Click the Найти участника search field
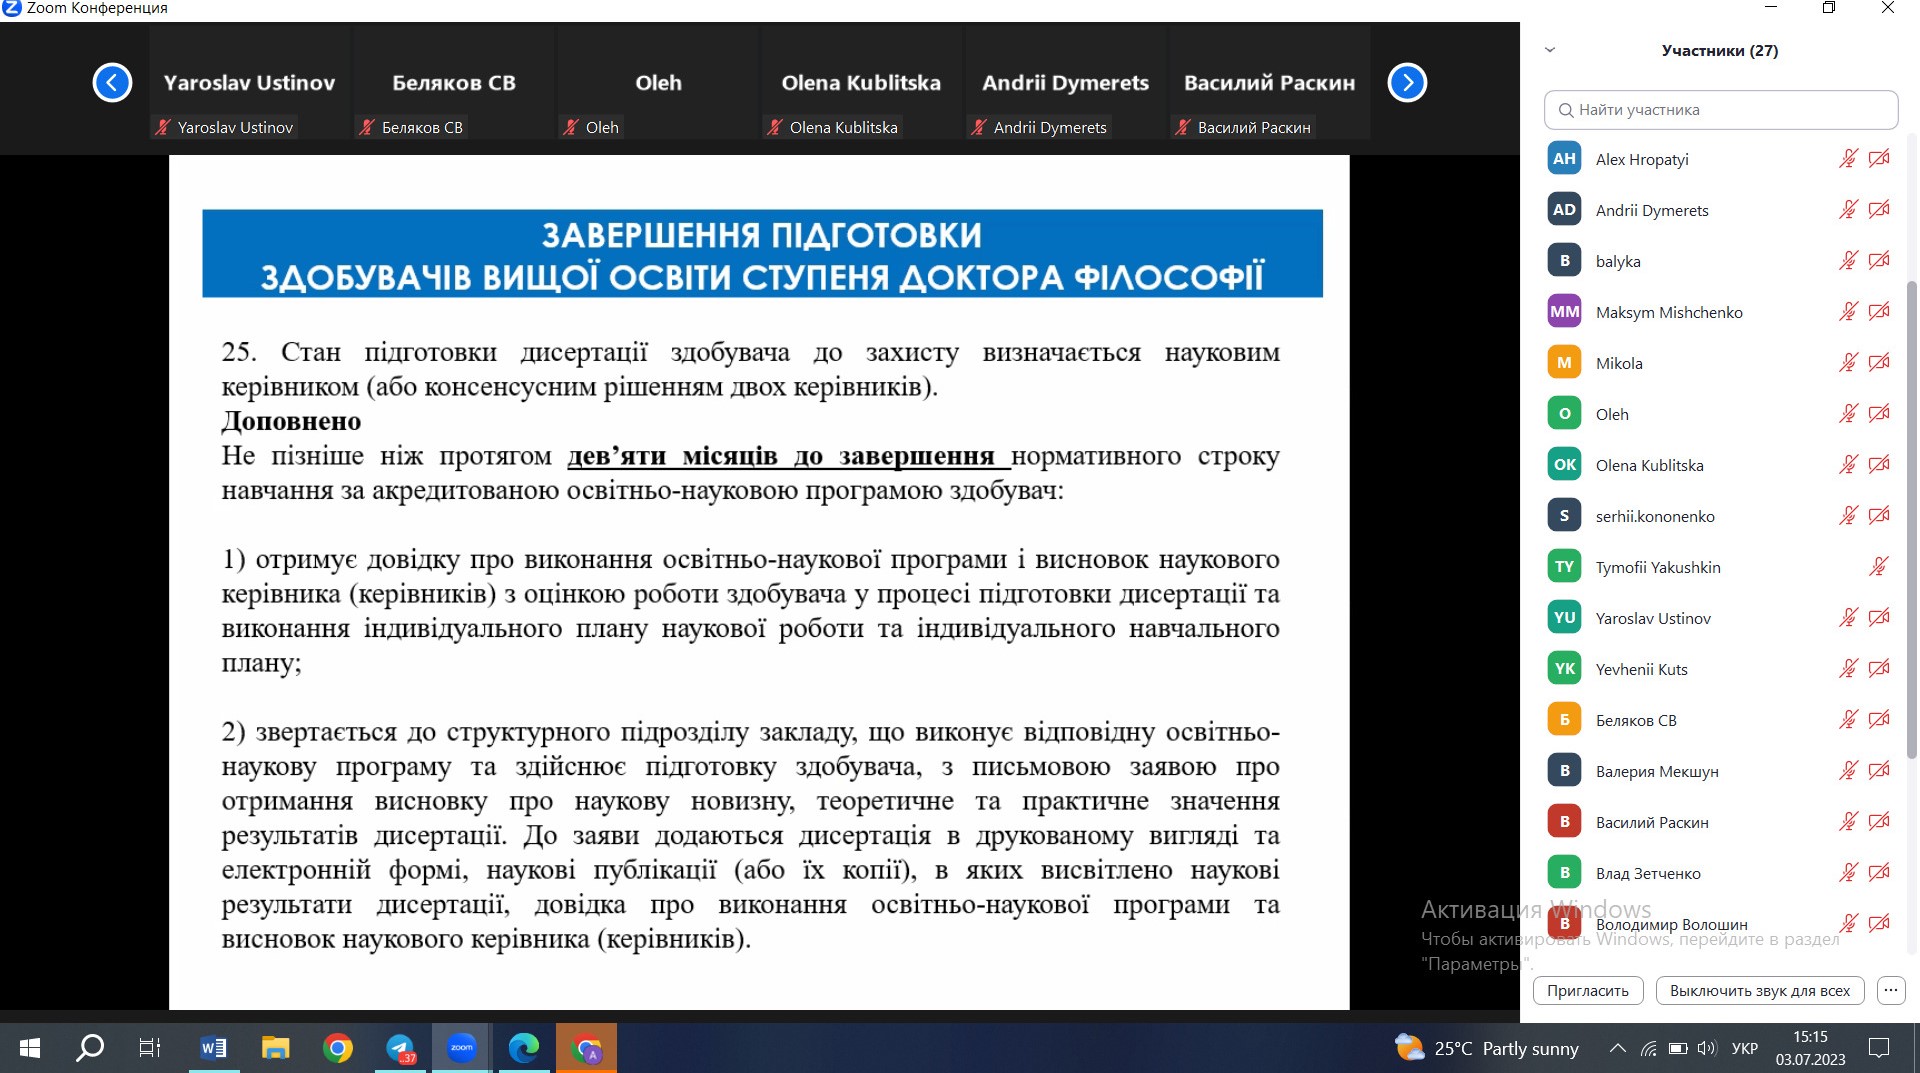This screenshot has width=1920, height=1073. coord(1721,110)
